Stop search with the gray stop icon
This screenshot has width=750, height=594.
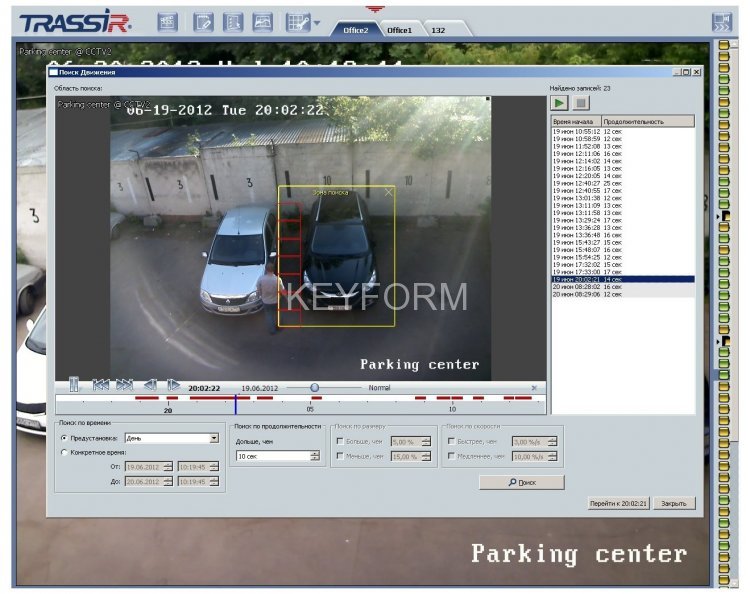581,103
